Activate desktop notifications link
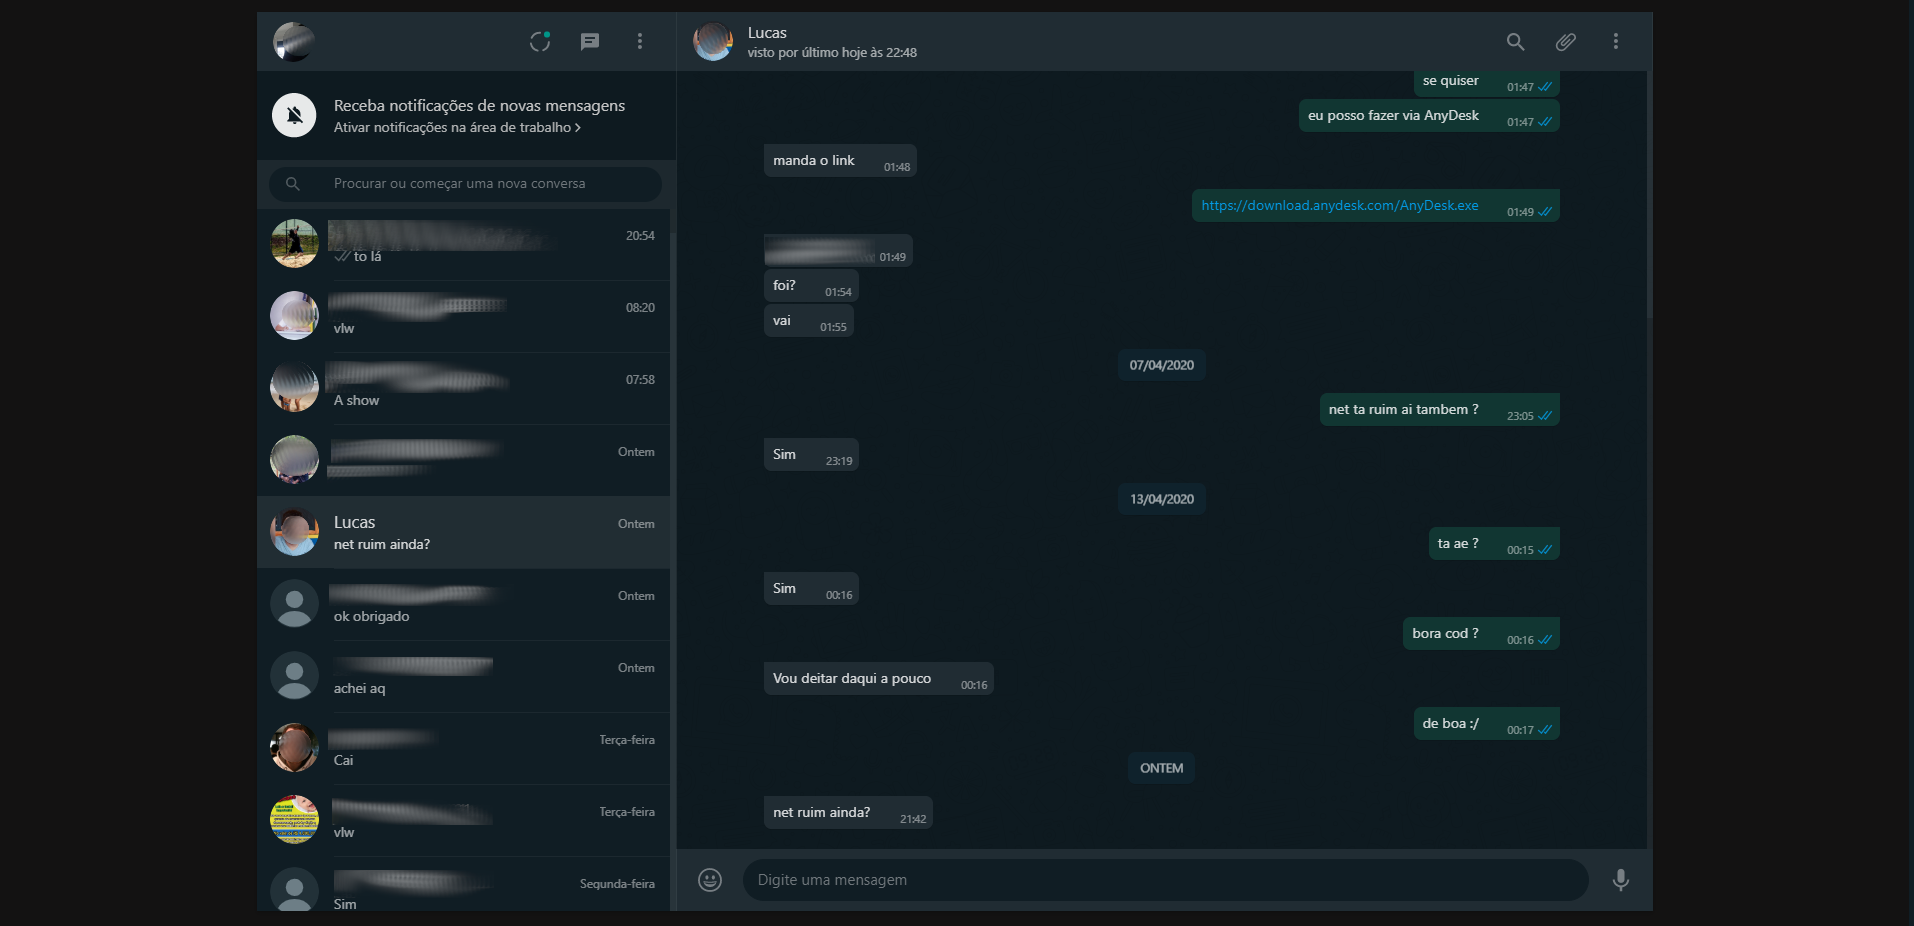Screen dimensions: 1914x926 [x=457, y=128]
